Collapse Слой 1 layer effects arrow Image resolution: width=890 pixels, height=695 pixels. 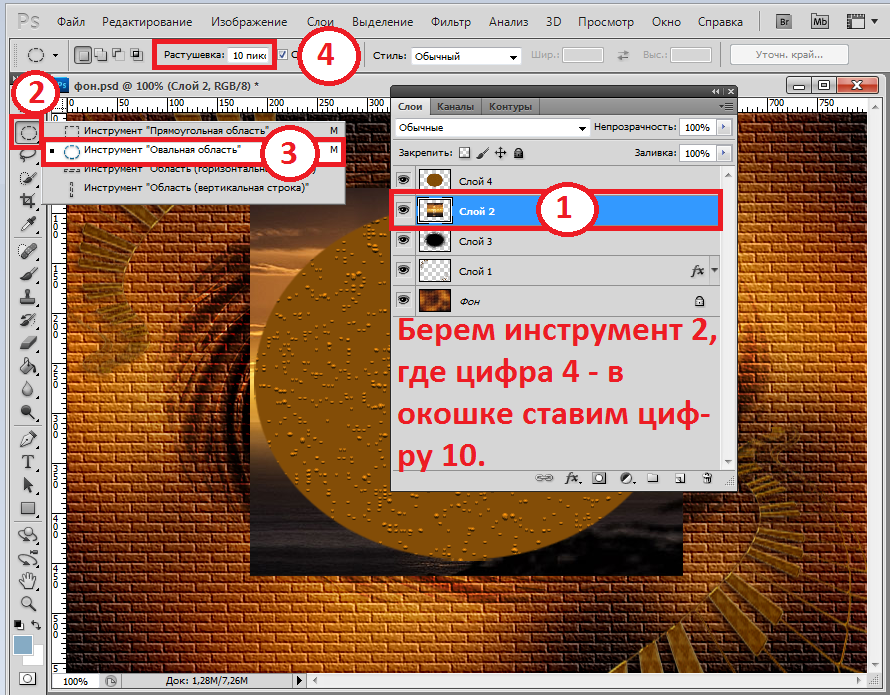[715, 270]
